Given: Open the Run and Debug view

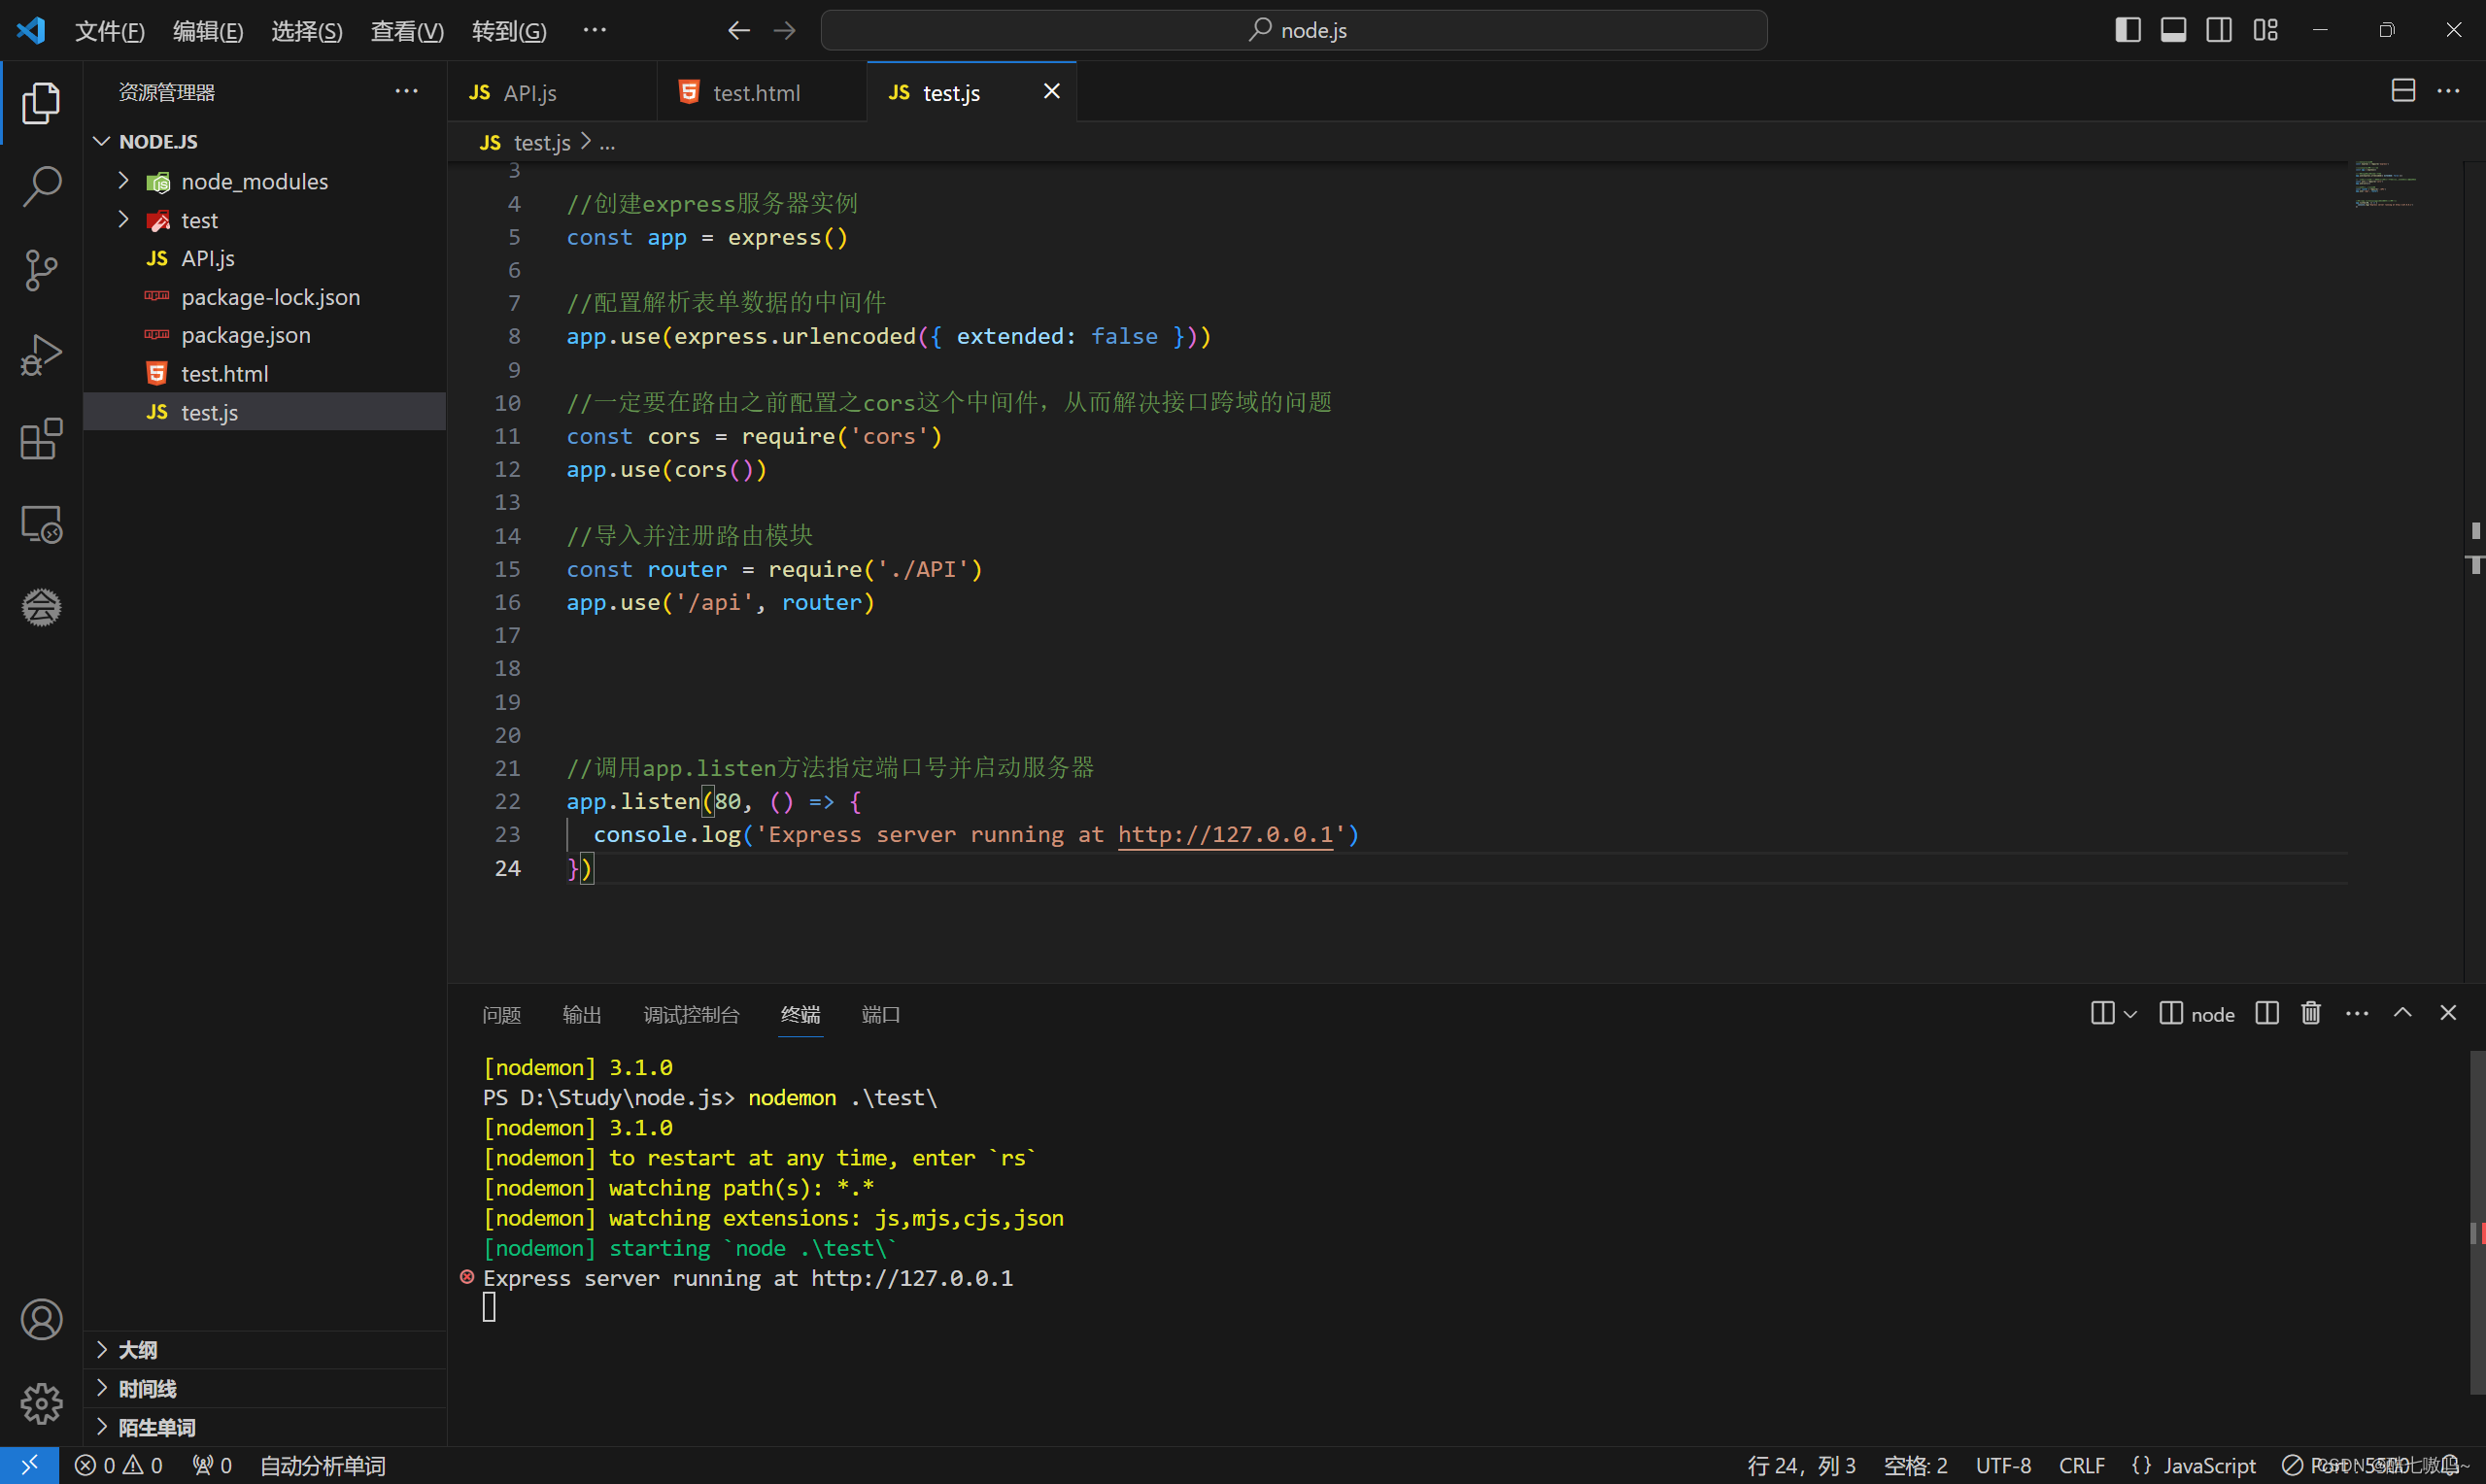Looking at the screenshot, I should (41, 355).
